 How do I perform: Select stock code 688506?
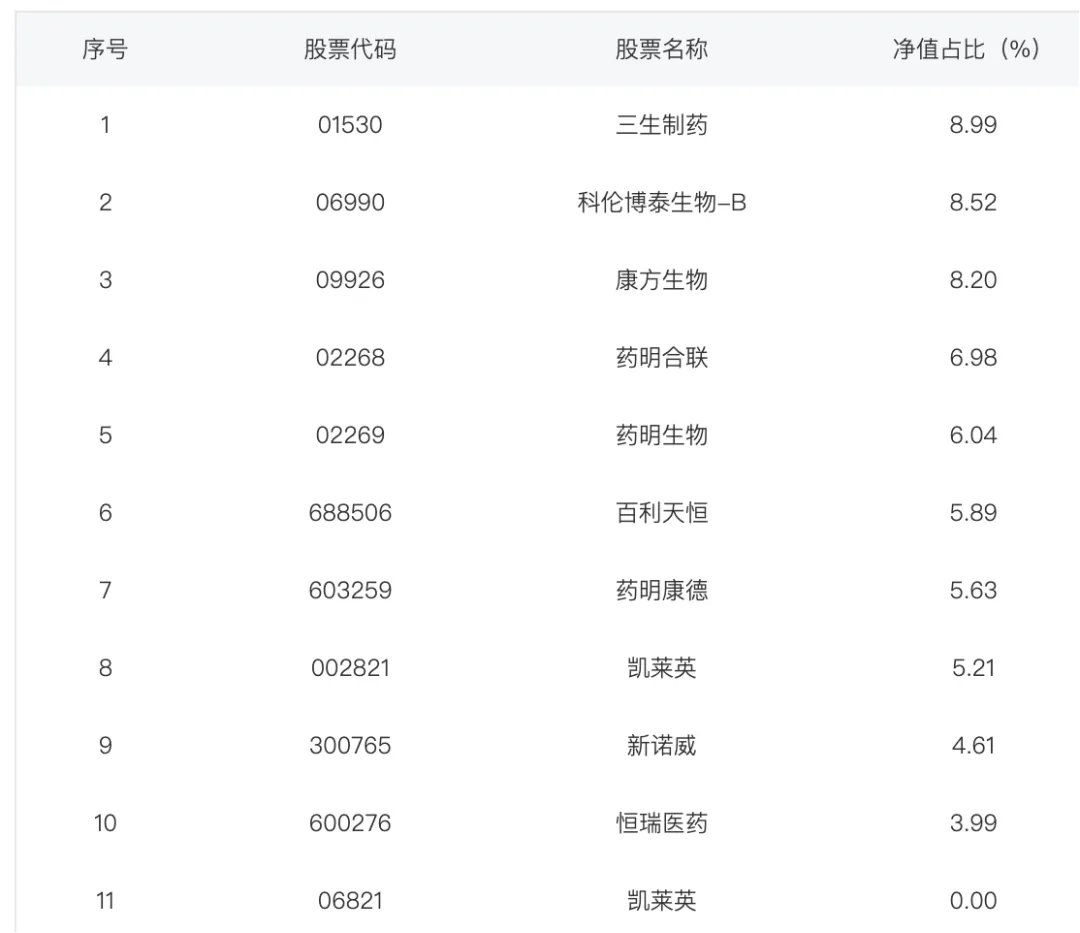(350, 513)
